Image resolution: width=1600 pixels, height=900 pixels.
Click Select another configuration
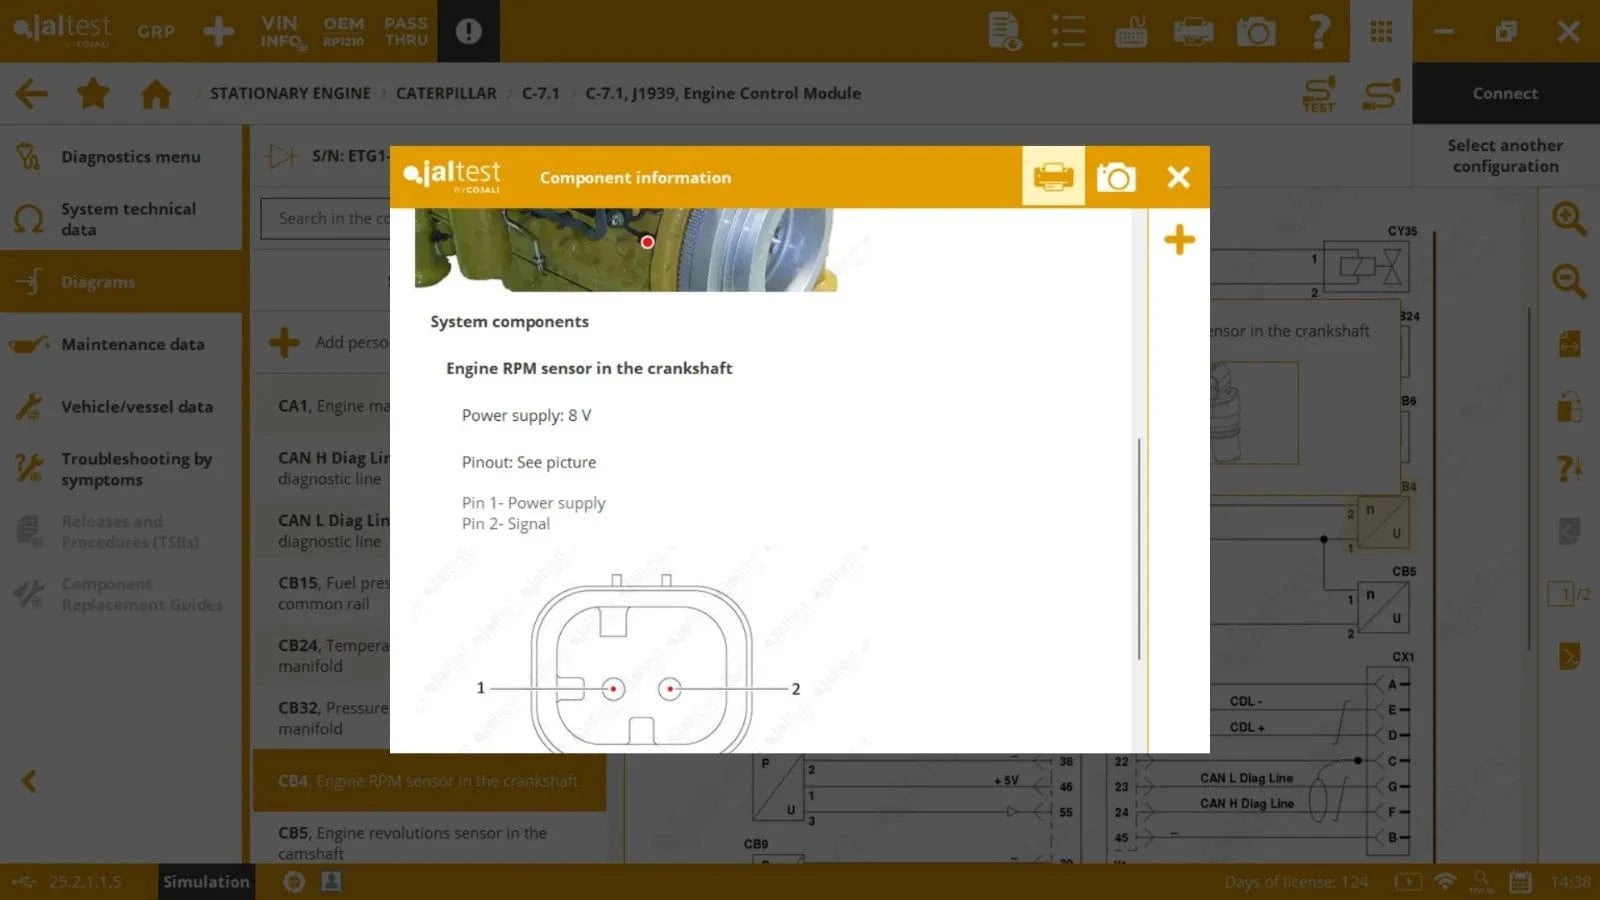pyautogui.click(x=1505, y=156)
